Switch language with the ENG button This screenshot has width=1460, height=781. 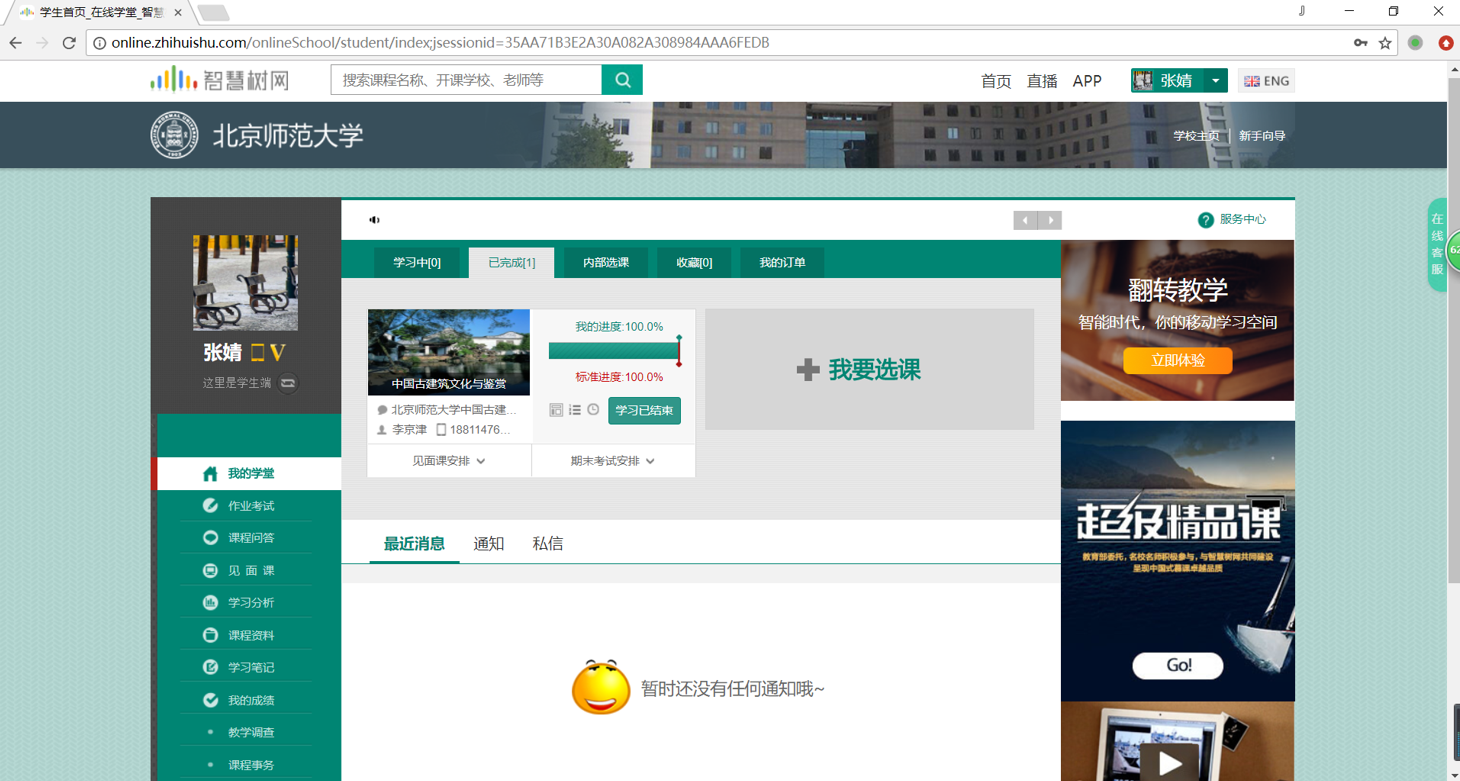coord(1266,81)
